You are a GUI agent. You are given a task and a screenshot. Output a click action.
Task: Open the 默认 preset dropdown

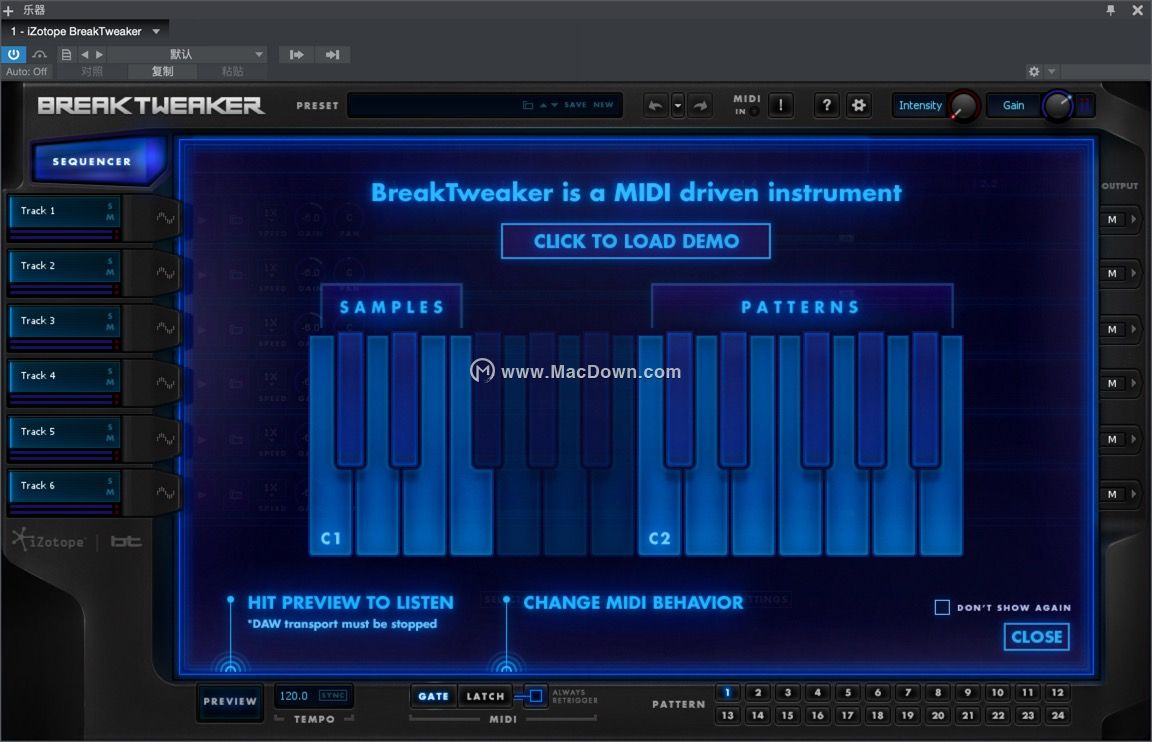click(187, 54)
